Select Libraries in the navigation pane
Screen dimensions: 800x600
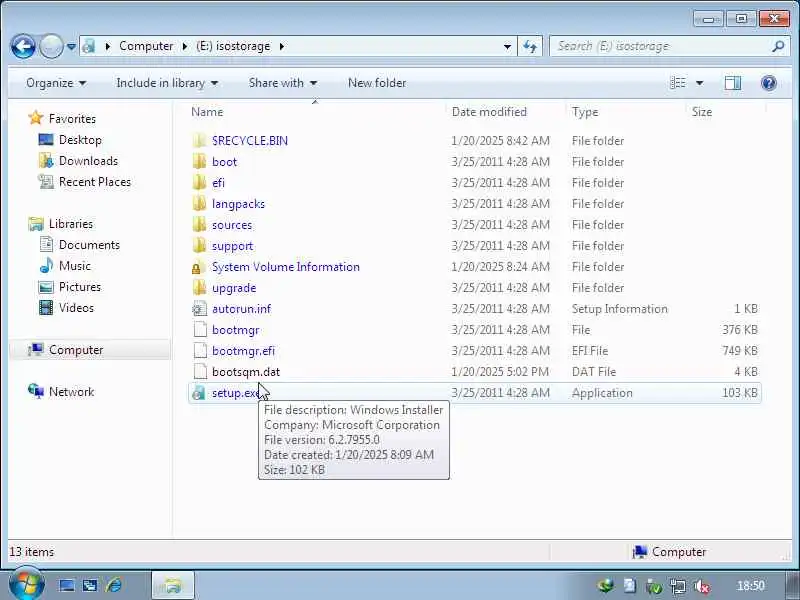tap(71, 224)
